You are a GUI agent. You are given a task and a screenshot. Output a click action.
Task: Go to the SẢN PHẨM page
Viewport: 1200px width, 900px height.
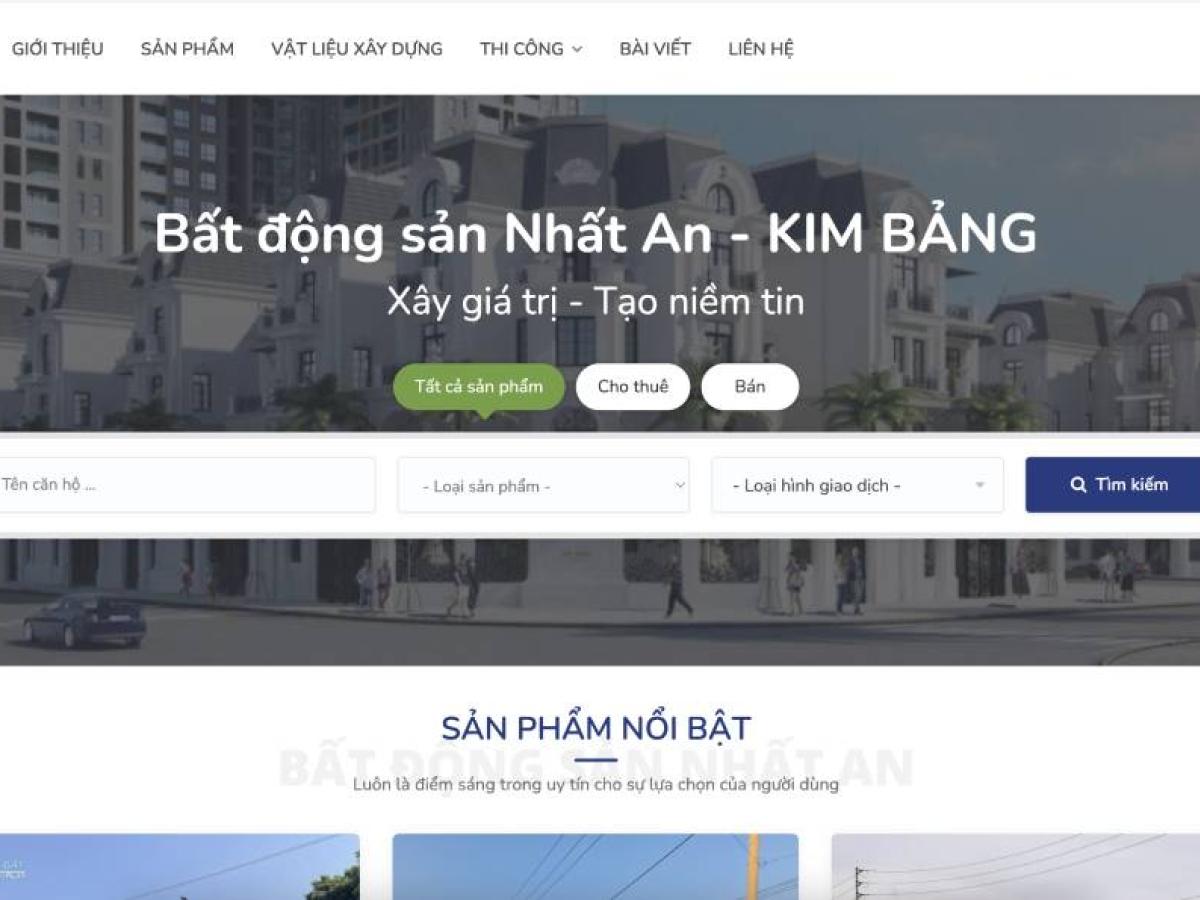[x=187, y=48]
